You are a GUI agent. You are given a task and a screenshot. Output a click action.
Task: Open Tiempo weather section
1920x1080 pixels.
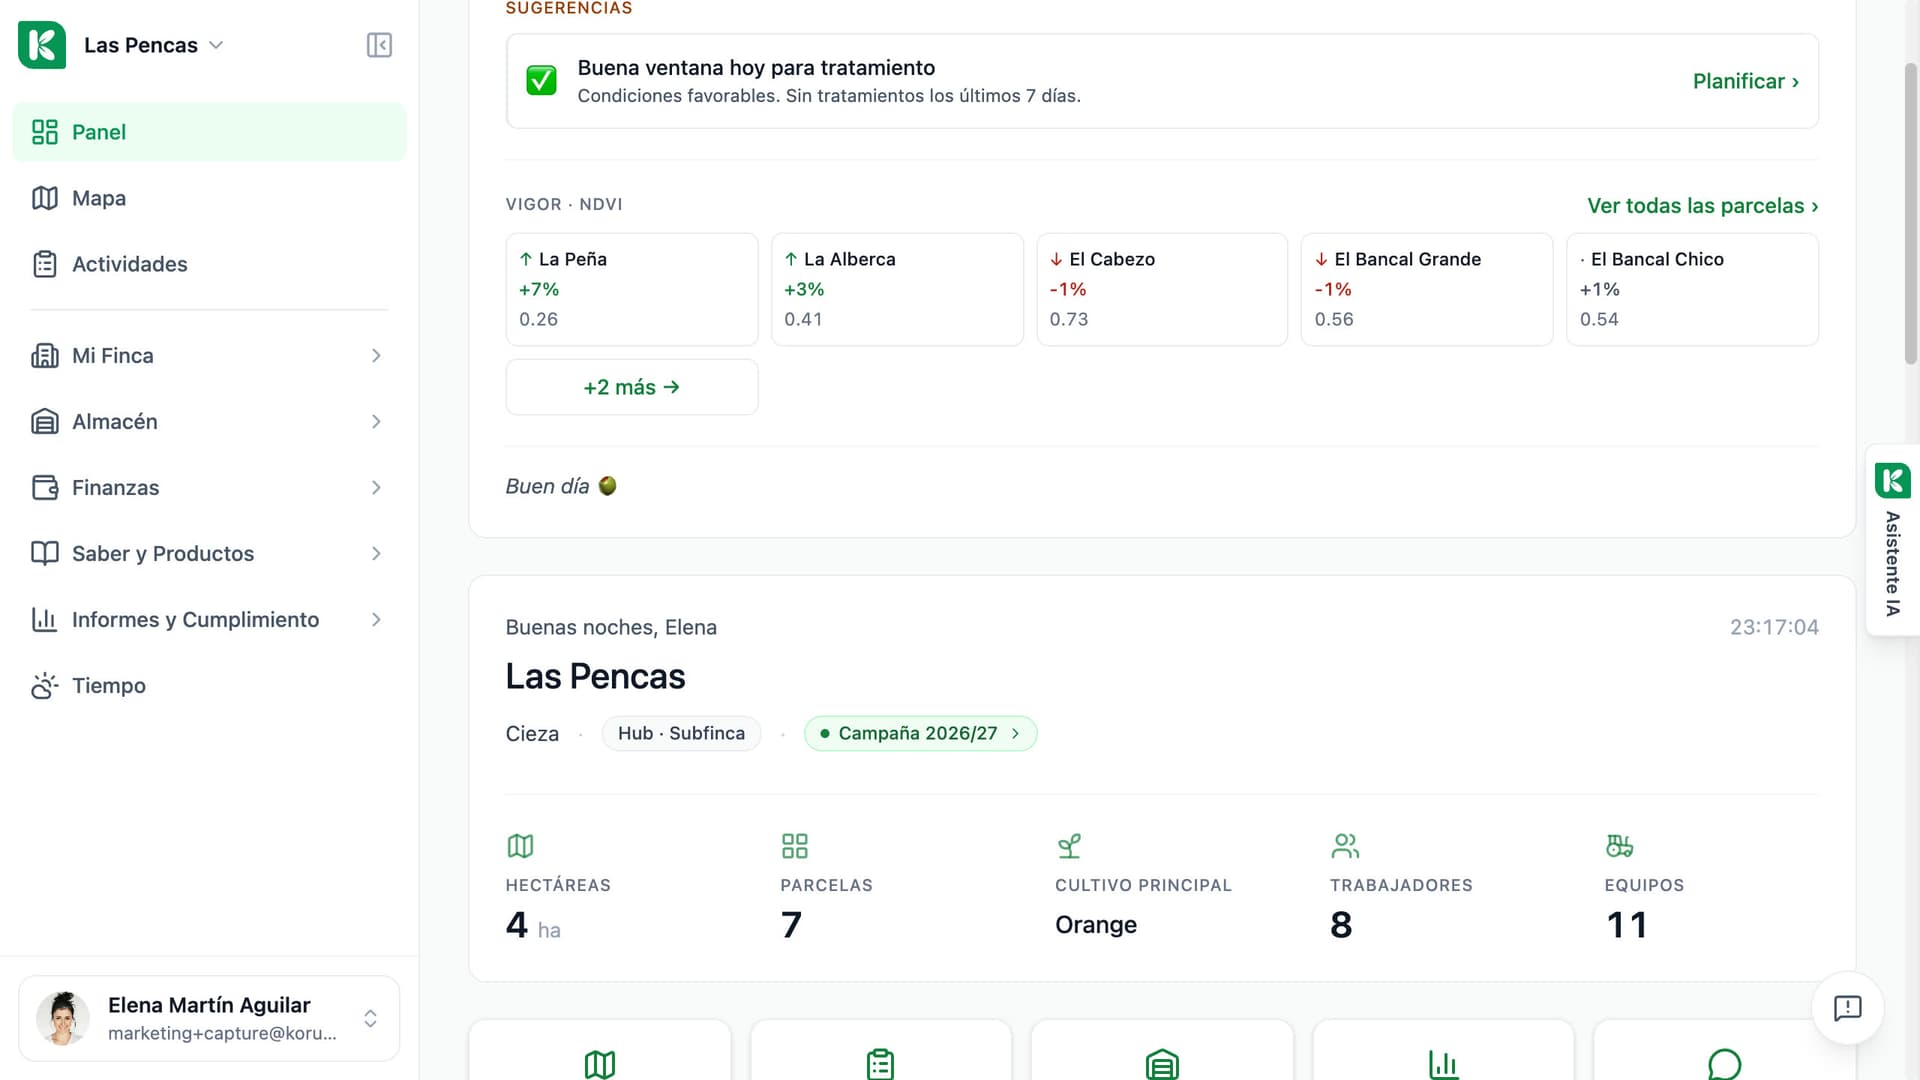click(209, 686)
